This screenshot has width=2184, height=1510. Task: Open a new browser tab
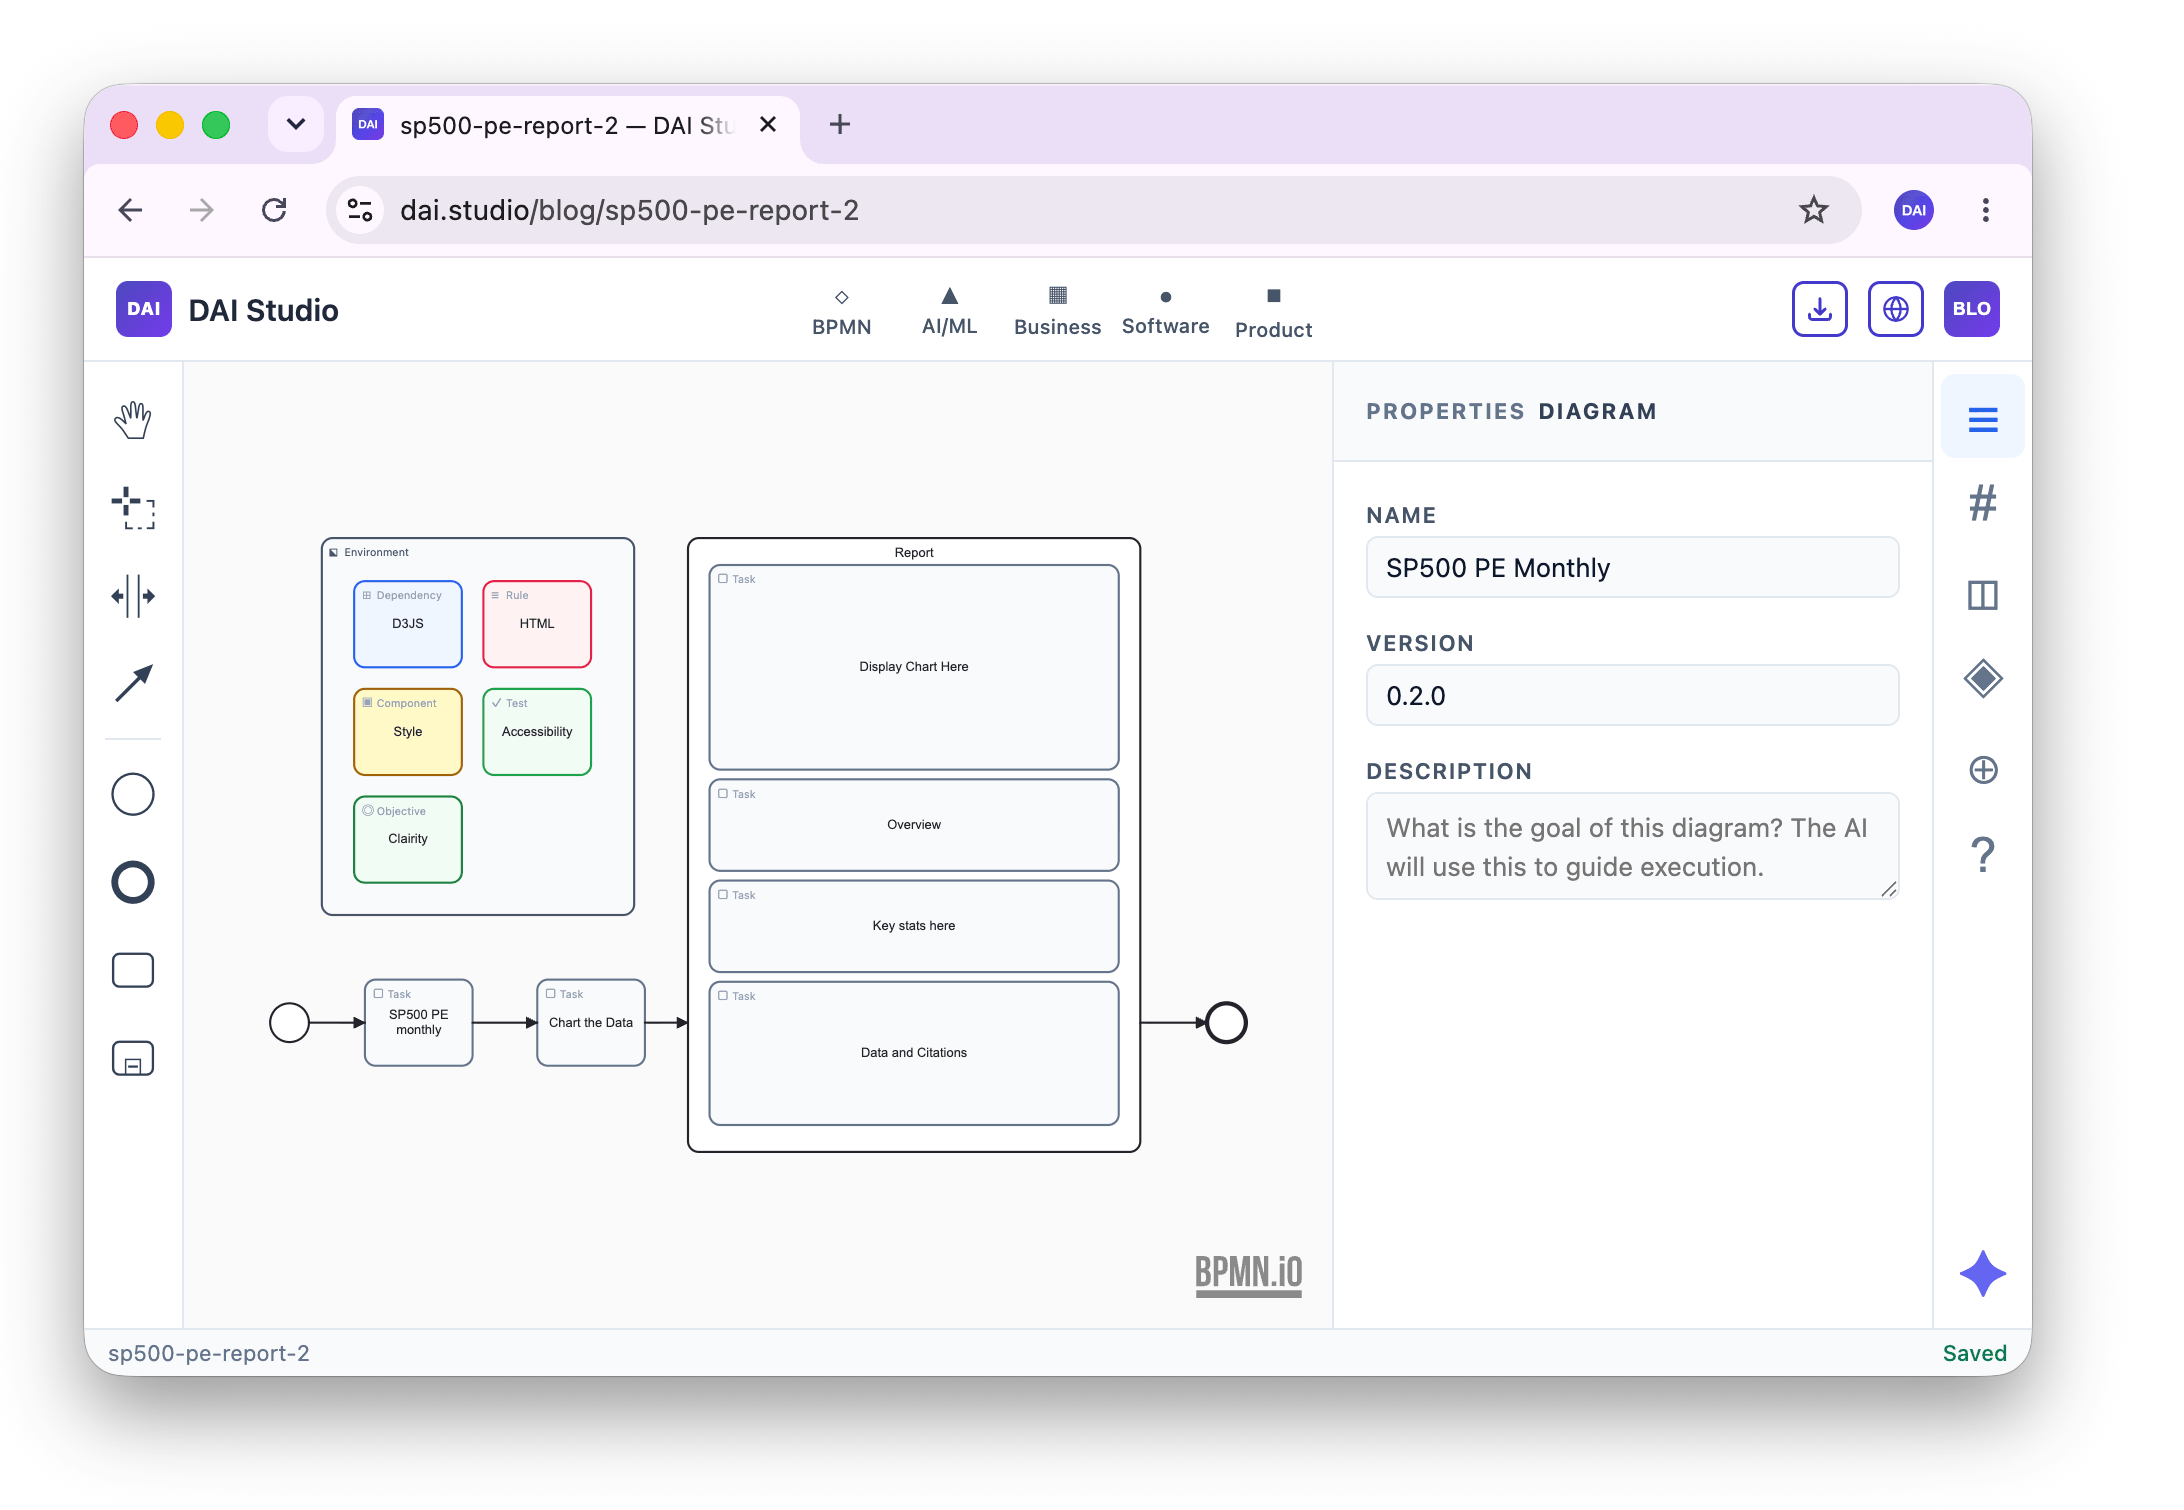pyautogui.click(x=840, y=124)
